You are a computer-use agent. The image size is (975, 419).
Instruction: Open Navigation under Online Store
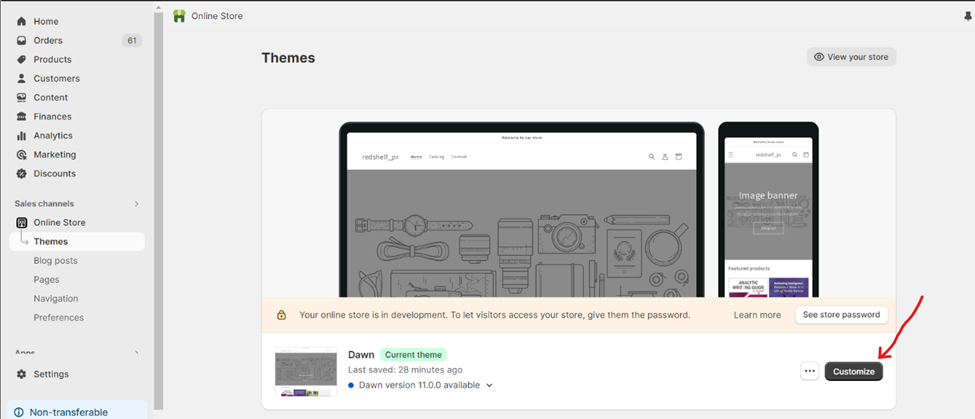click(x=55, y=298)
